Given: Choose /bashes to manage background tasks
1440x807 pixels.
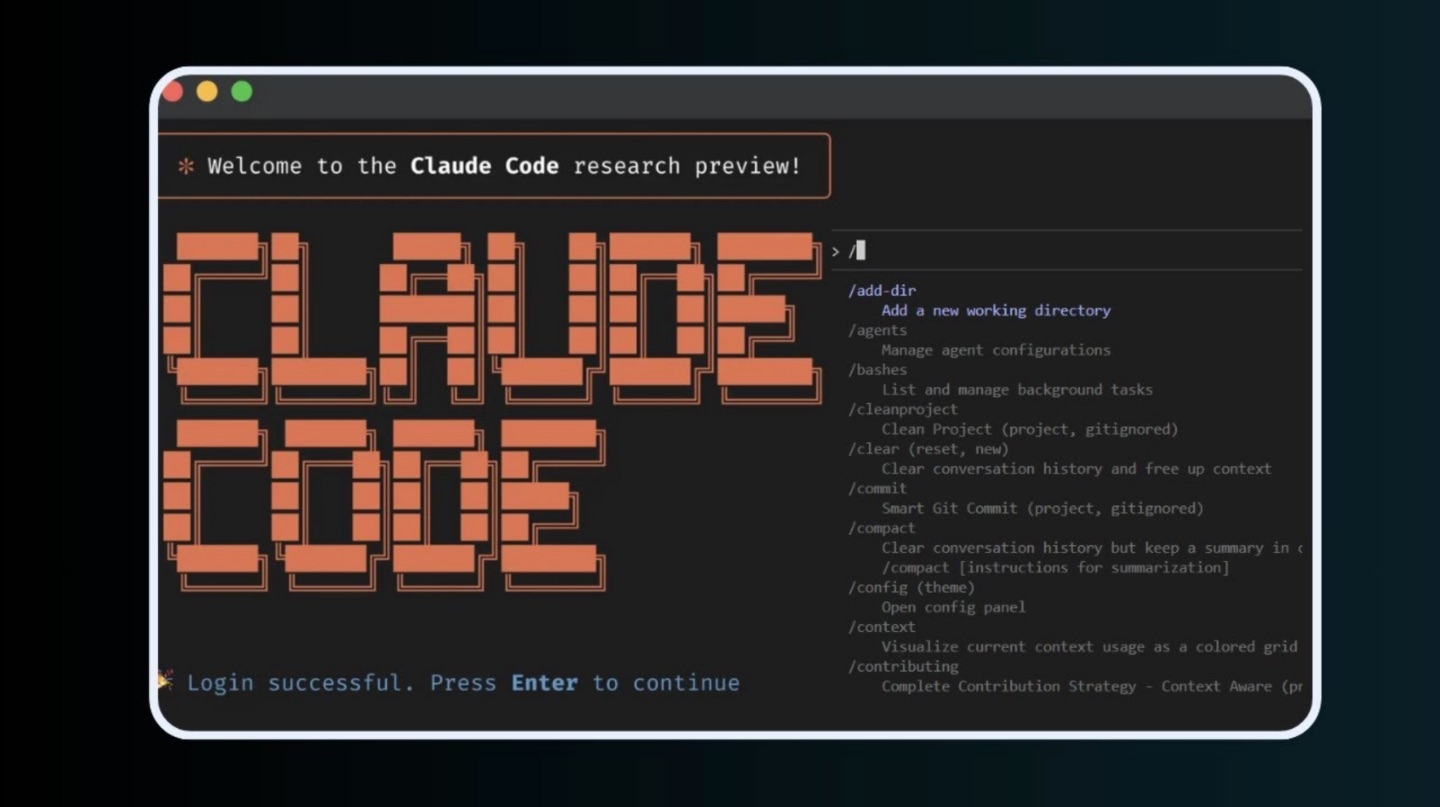Looking at the screenshot, I should coord(876,369).
